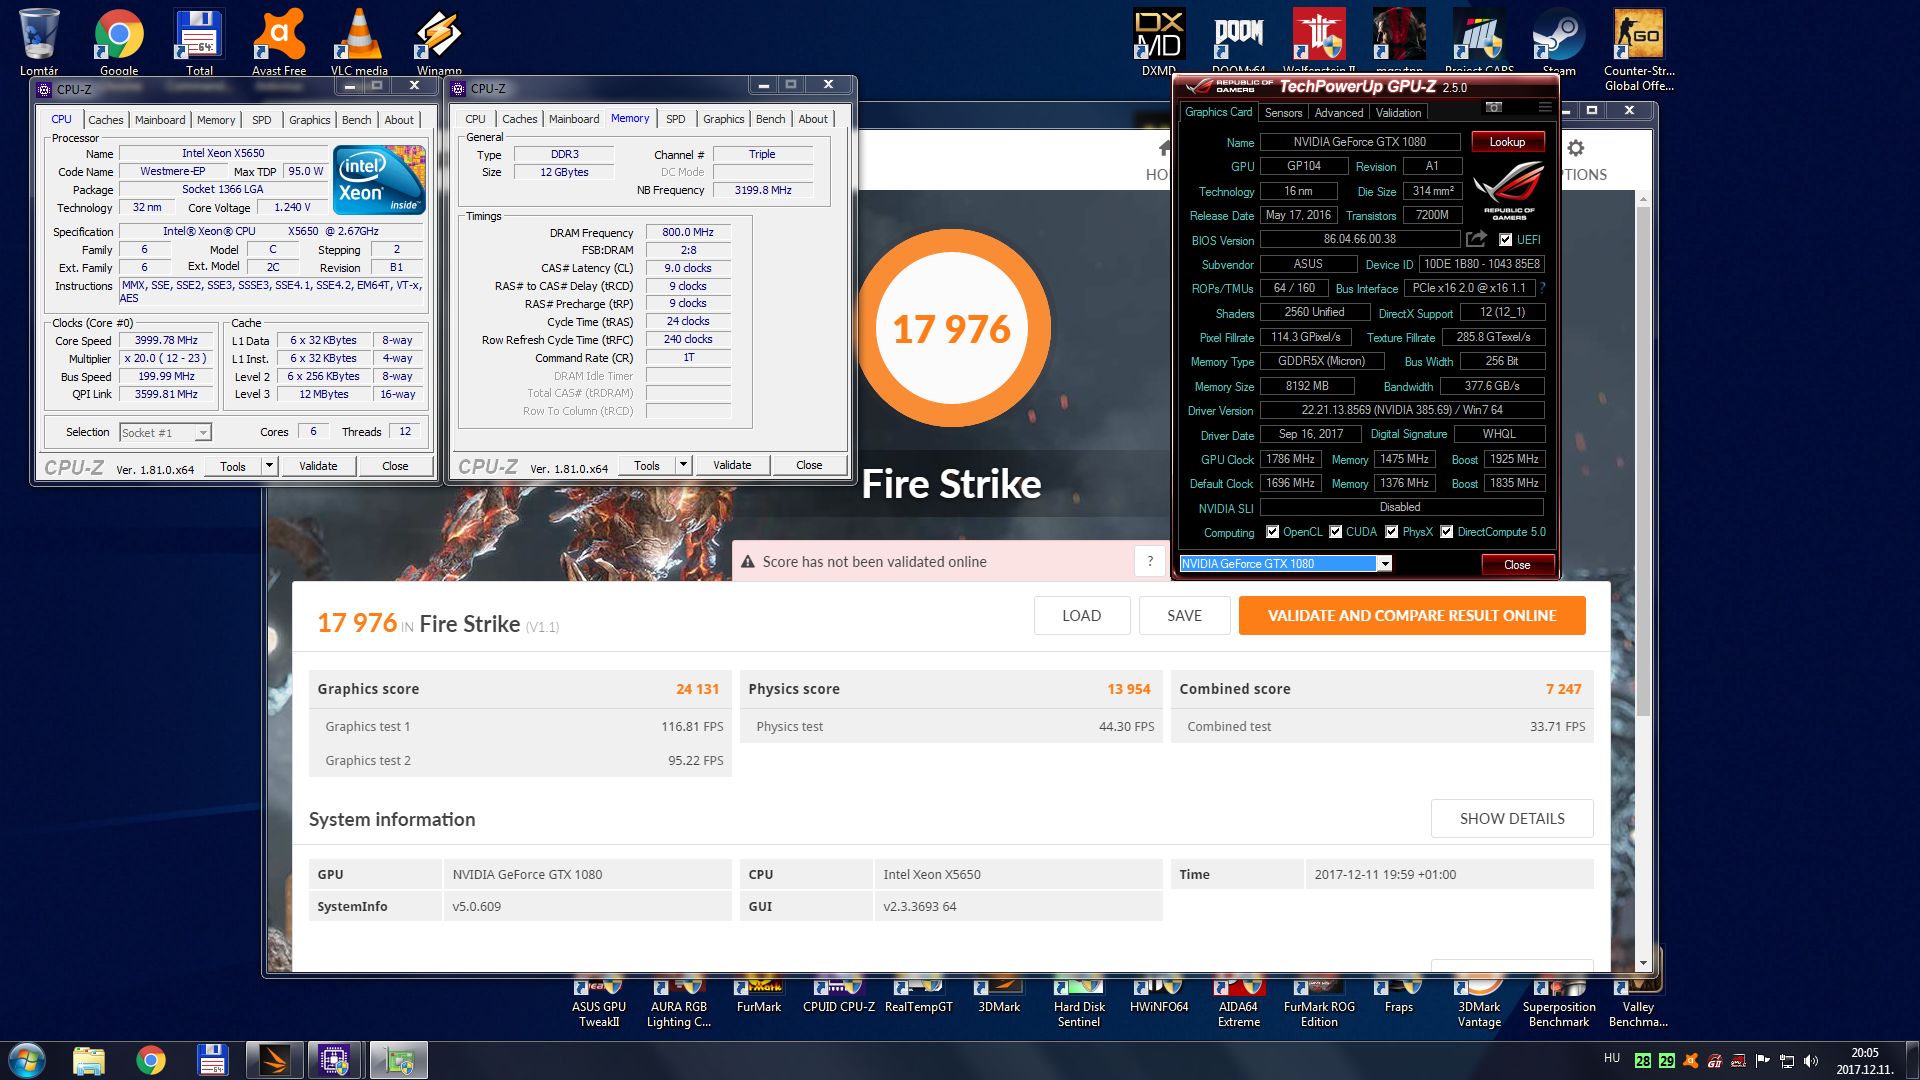Click the Chrome icon in the taskbar
The image size is (1920, 1080).
[151, 1060]
